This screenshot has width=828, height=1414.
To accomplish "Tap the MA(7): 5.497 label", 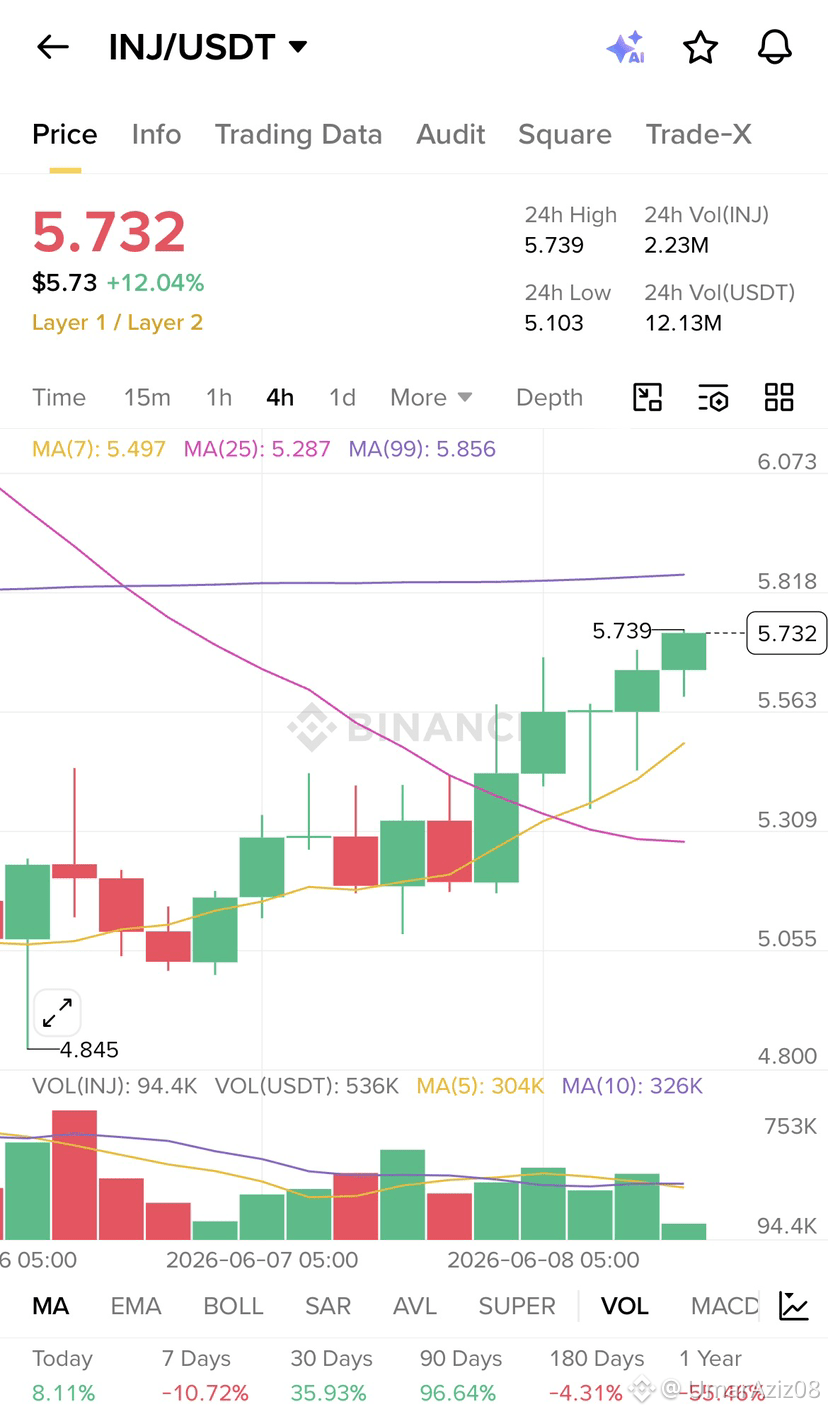I will coord(99,449).
